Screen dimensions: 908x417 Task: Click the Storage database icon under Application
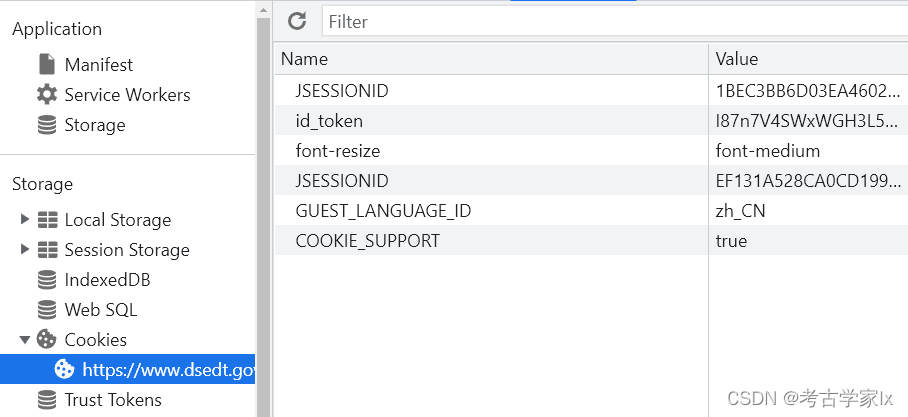click(x=47, y=125)
